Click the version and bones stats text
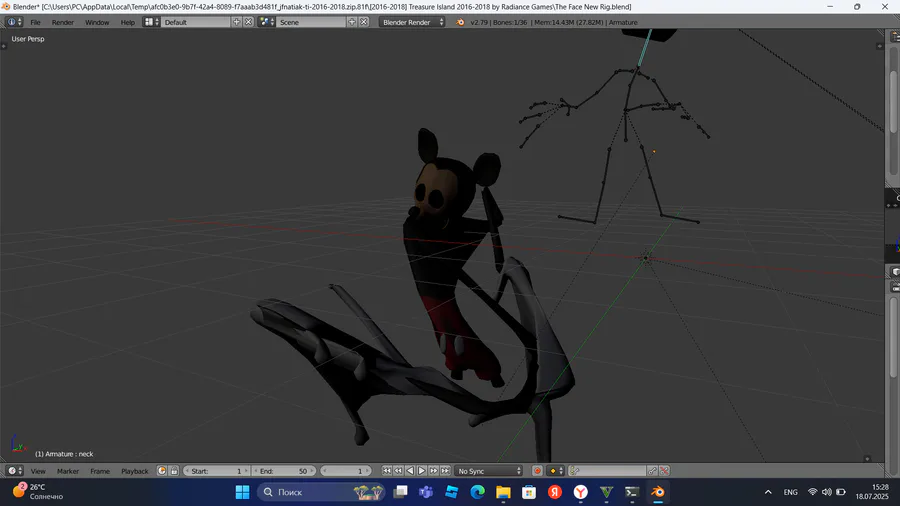Screen dimensions: 900x506 [x=554, y=22]
